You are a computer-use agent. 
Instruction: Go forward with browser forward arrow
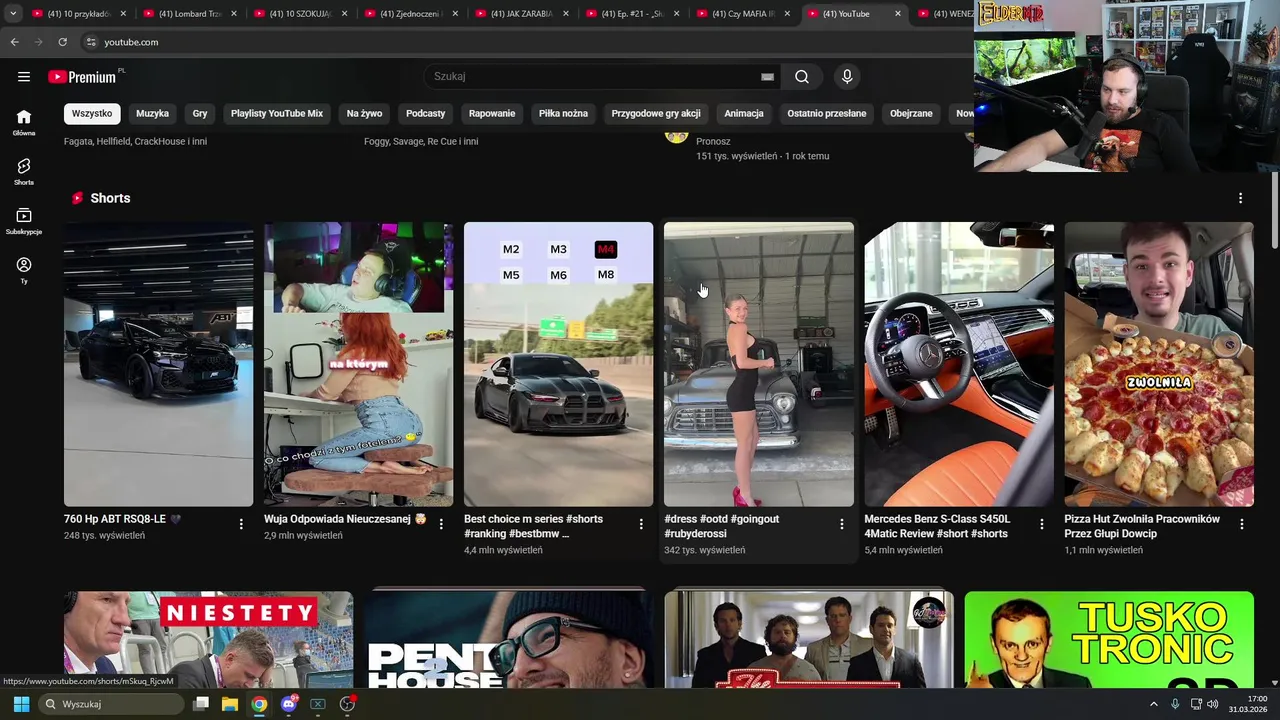coord(38,42)
